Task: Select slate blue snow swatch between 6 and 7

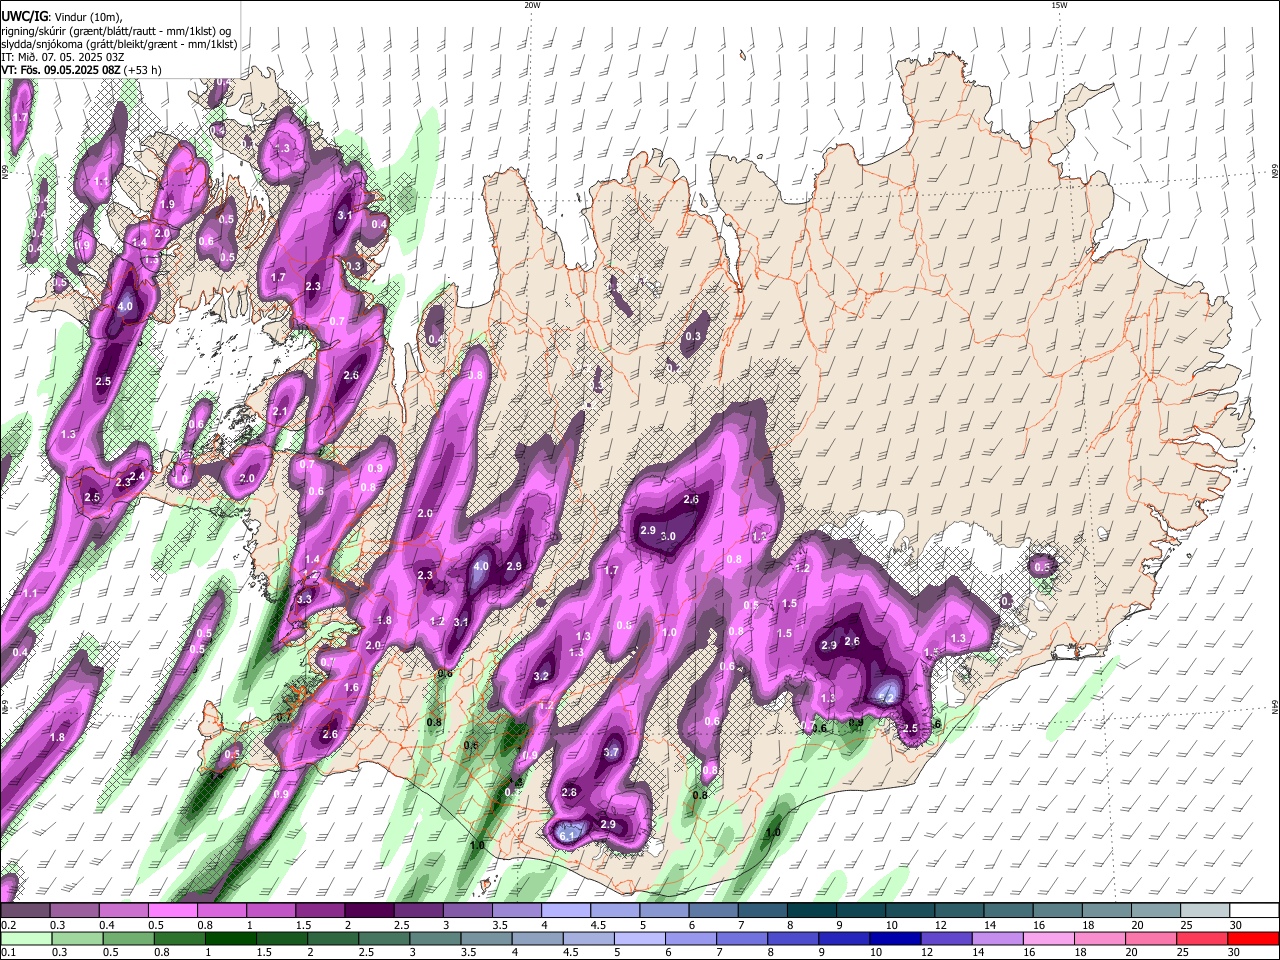Action: point(713,911)
